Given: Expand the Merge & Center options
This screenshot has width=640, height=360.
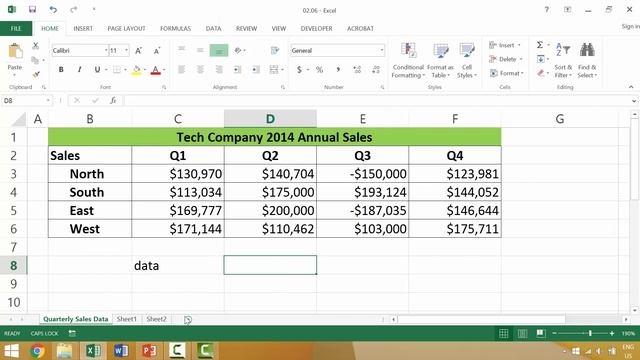Looking at the screenshot, I should (x=282, y=70).
